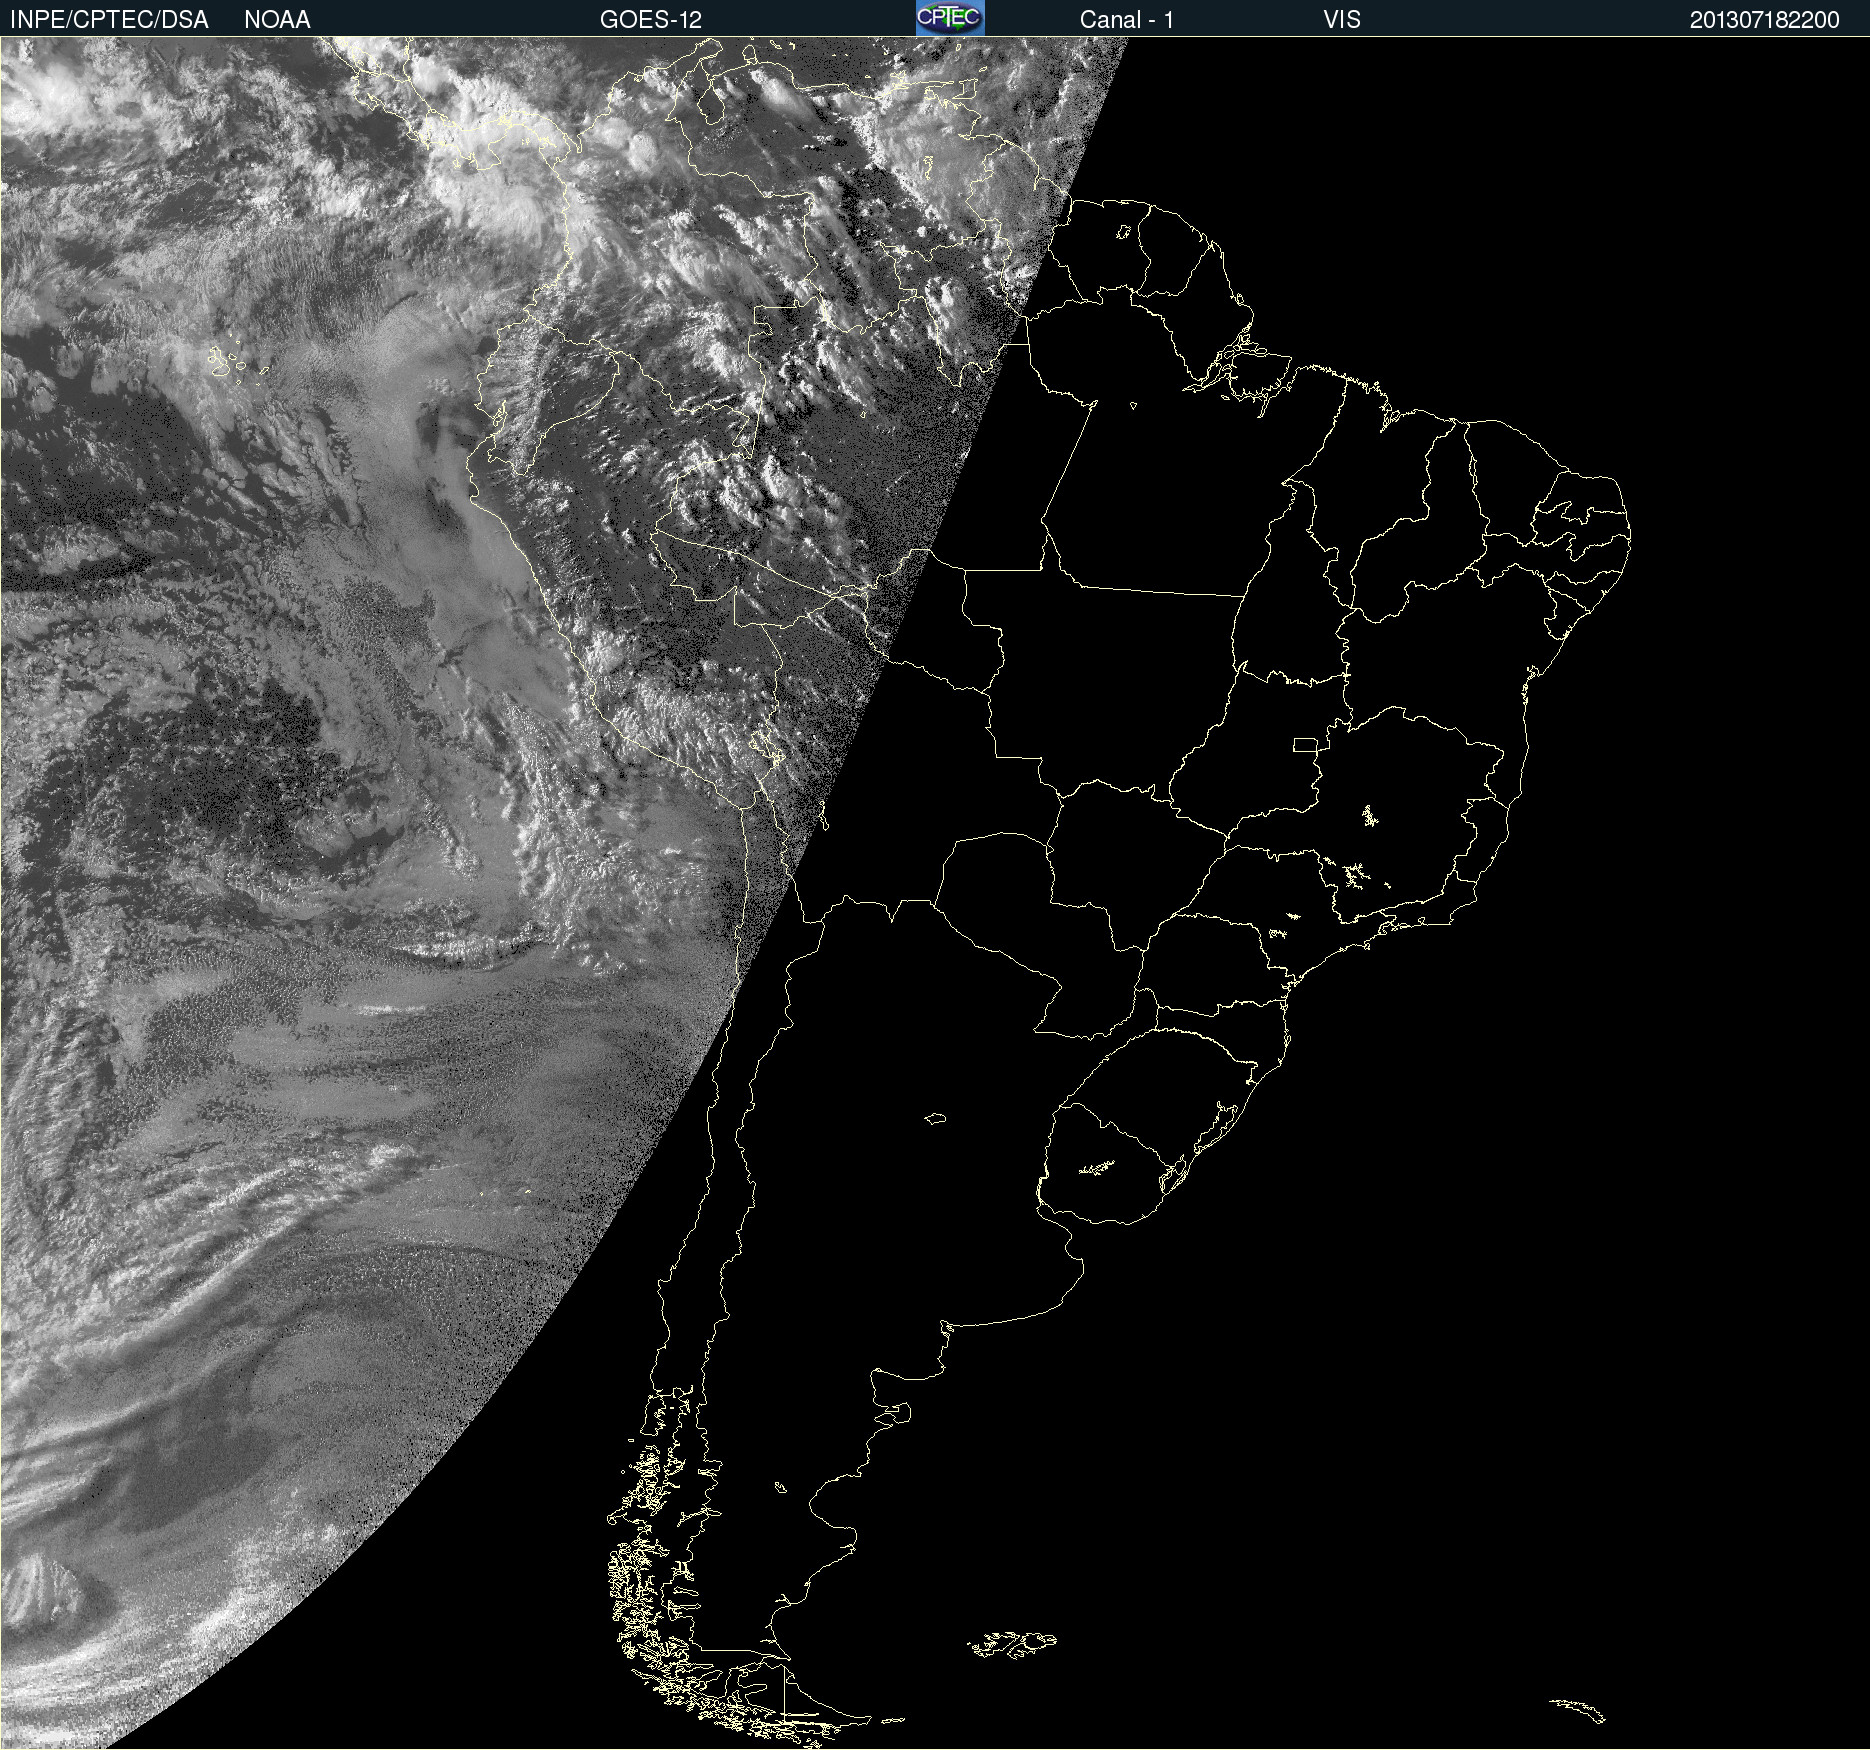Click the VIS channel label
1870x1750 pixels.
tap(1342, 20)
